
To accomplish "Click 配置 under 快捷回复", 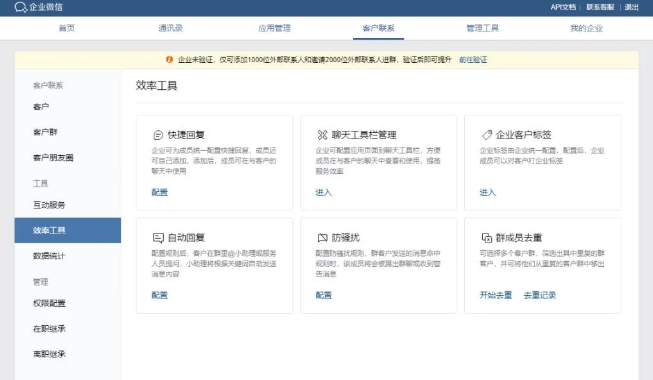I will click(x=160, y=192).
